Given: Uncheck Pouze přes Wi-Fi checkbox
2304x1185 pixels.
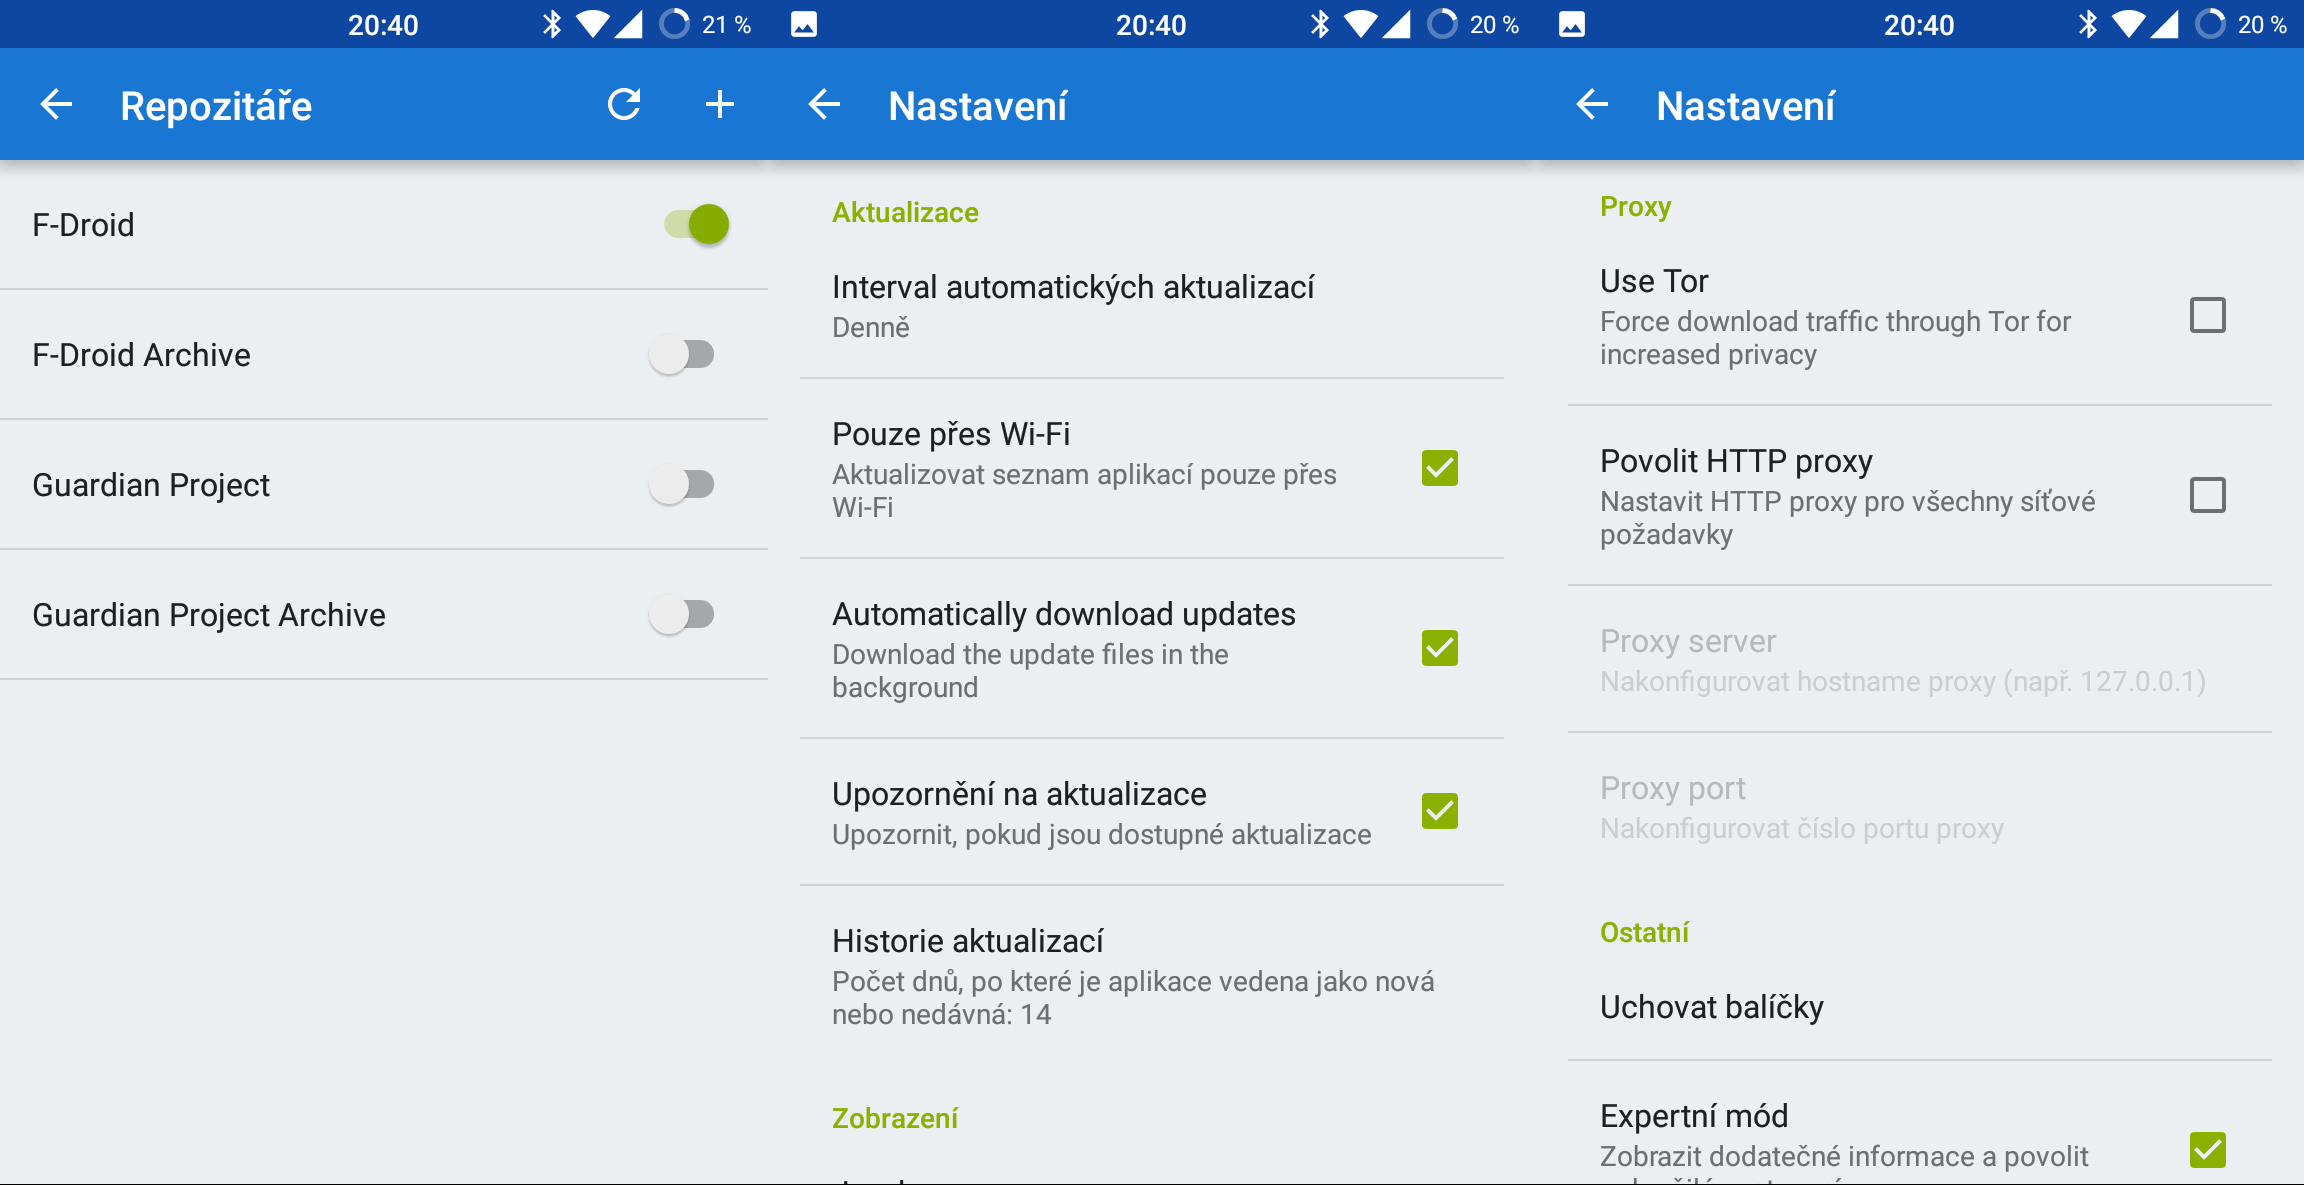Looking at the screenshot, I should click(1439, 468).
